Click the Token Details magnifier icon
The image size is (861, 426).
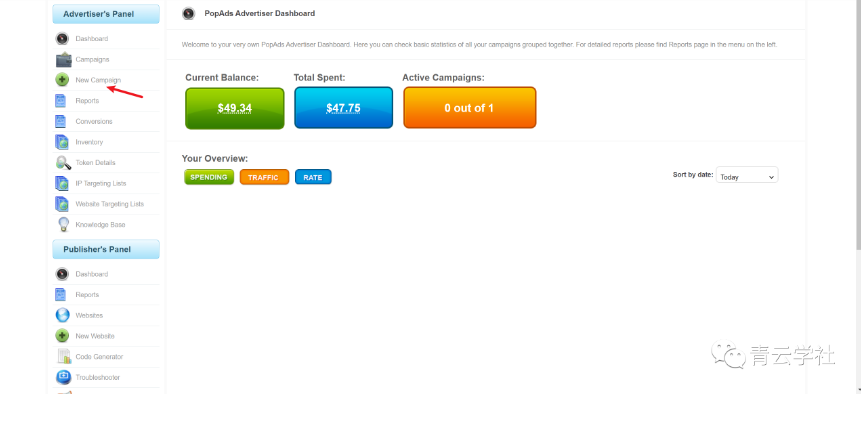coord(62,163)
